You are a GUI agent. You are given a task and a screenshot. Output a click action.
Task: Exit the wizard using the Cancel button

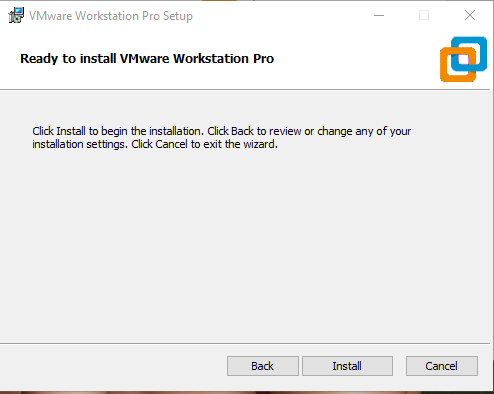click(442, 366)
